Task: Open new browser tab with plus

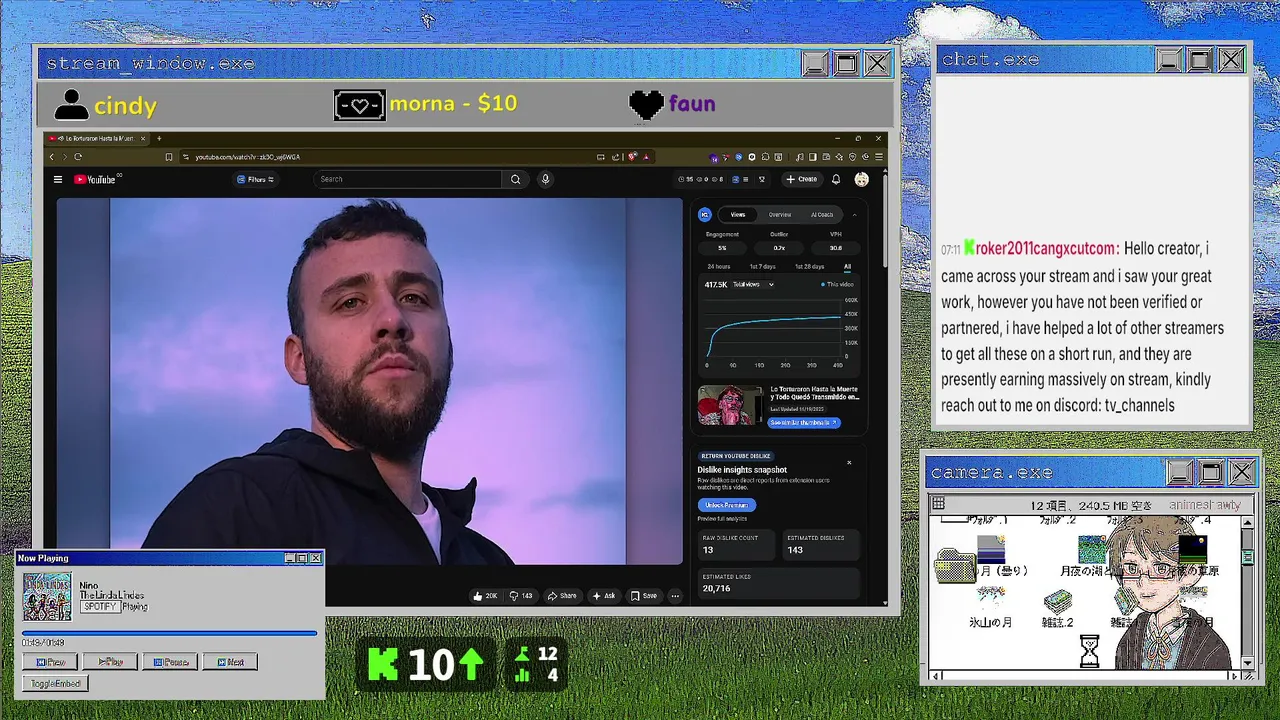Action: click(159, 138)
